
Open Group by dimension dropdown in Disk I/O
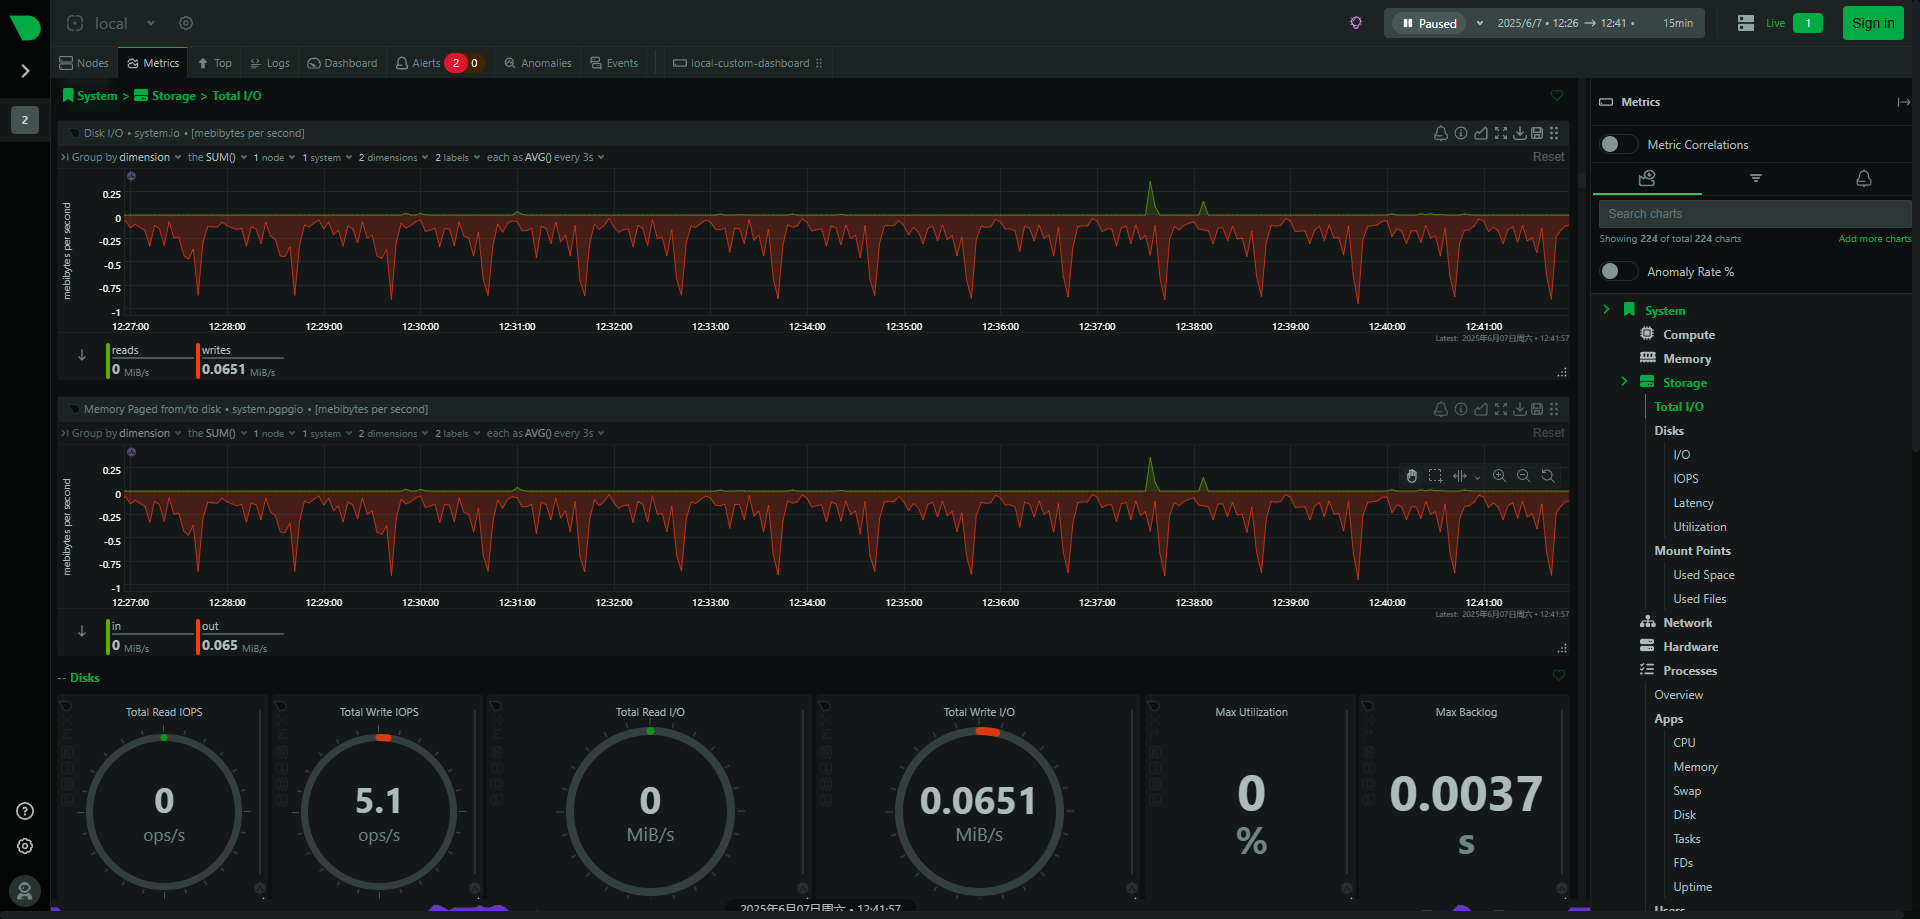[126, 158]
